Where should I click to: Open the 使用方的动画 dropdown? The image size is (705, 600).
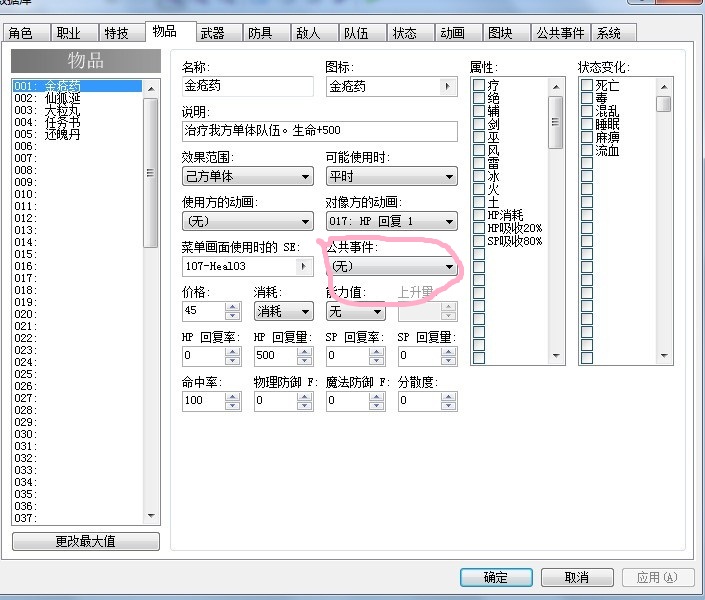pos(248,221)
